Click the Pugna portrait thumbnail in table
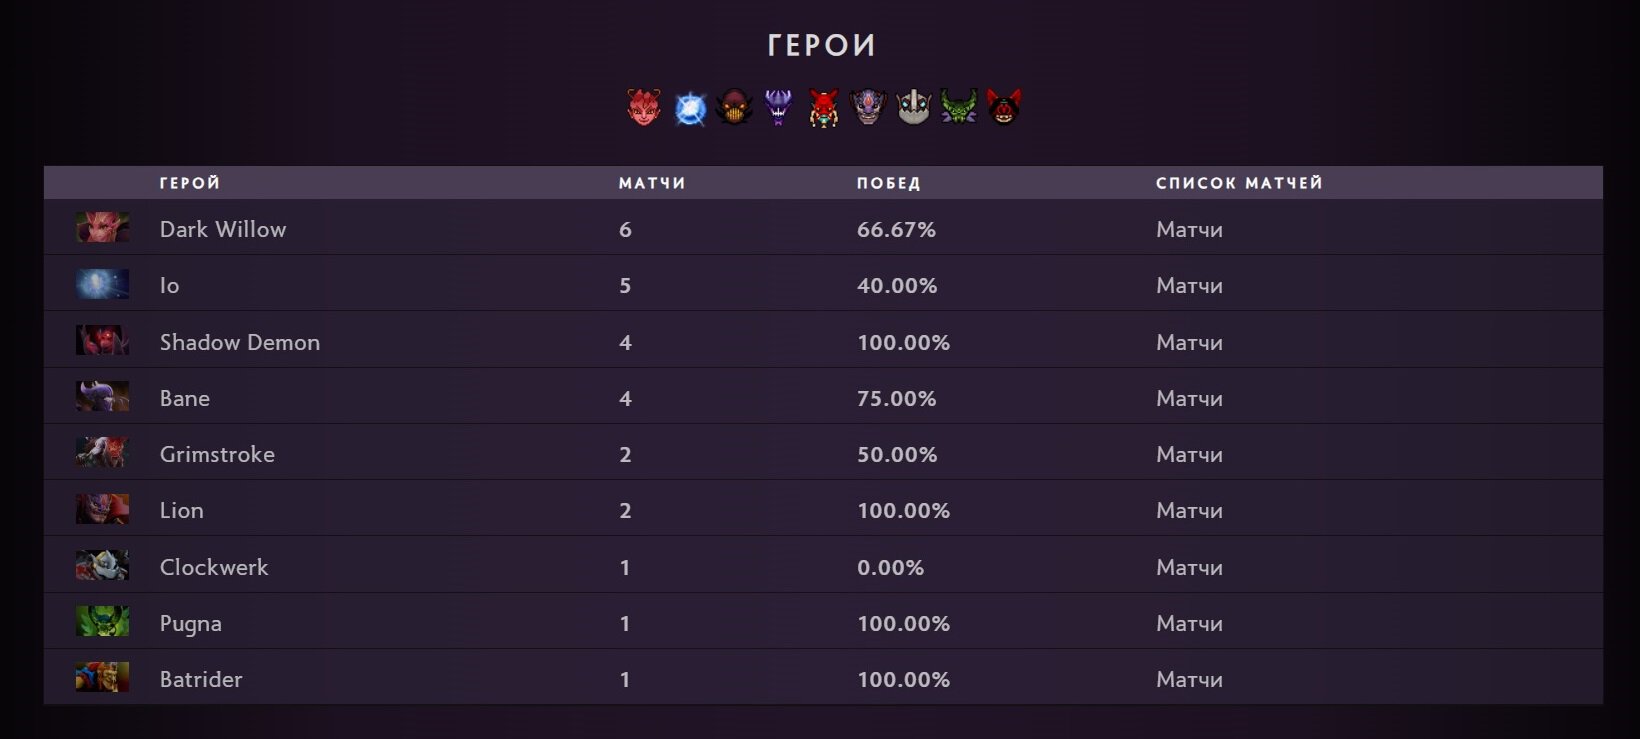 [x=102, y=621]
